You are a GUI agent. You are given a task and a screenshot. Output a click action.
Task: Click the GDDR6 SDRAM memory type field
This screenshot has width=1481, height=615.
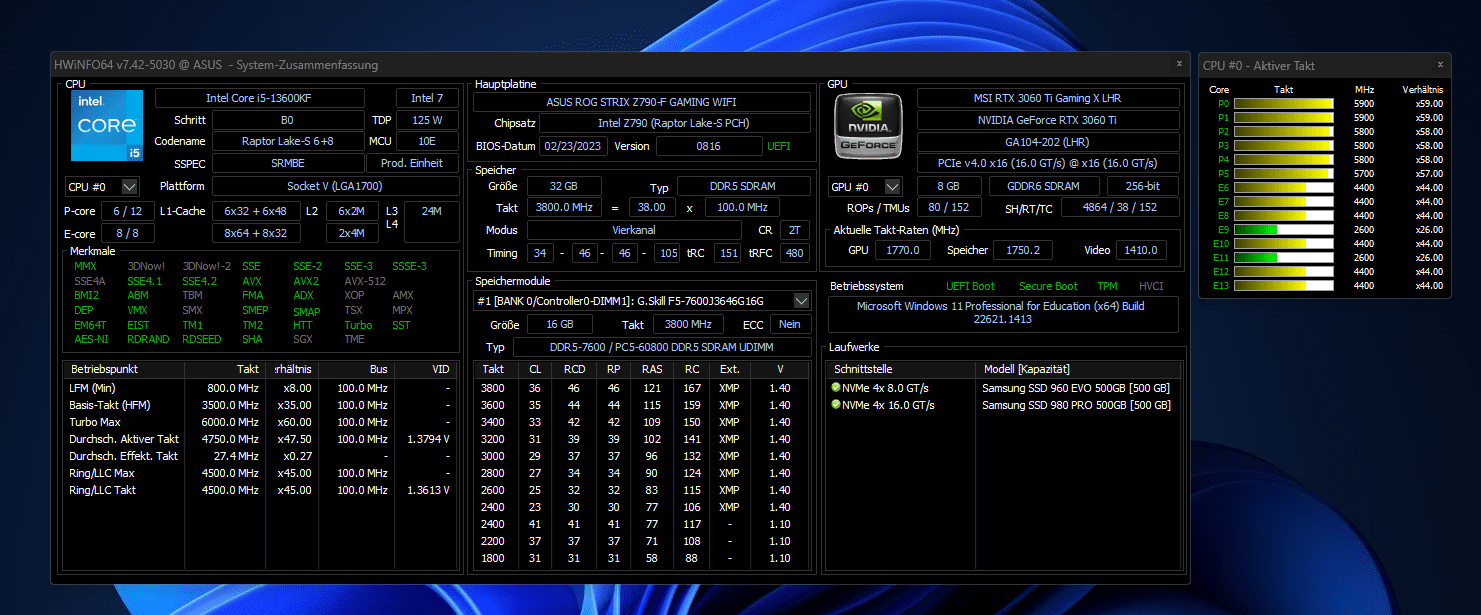point(1044,186)
